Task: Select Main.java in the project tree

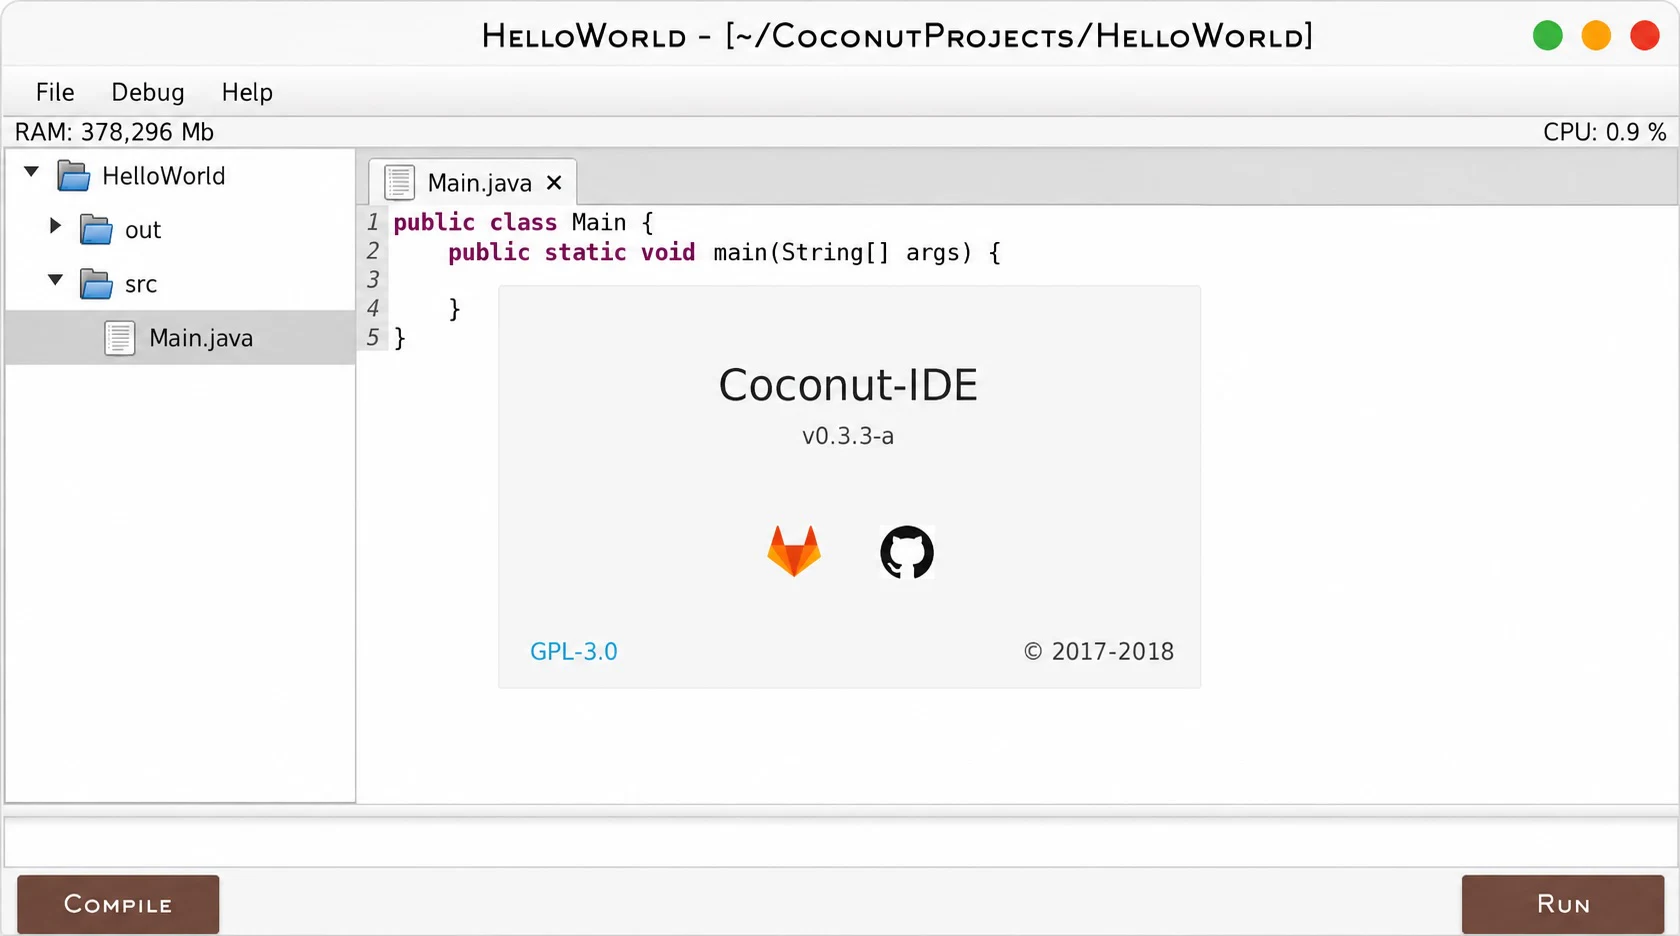Action: pyautogui.click(x=180, y=338)
